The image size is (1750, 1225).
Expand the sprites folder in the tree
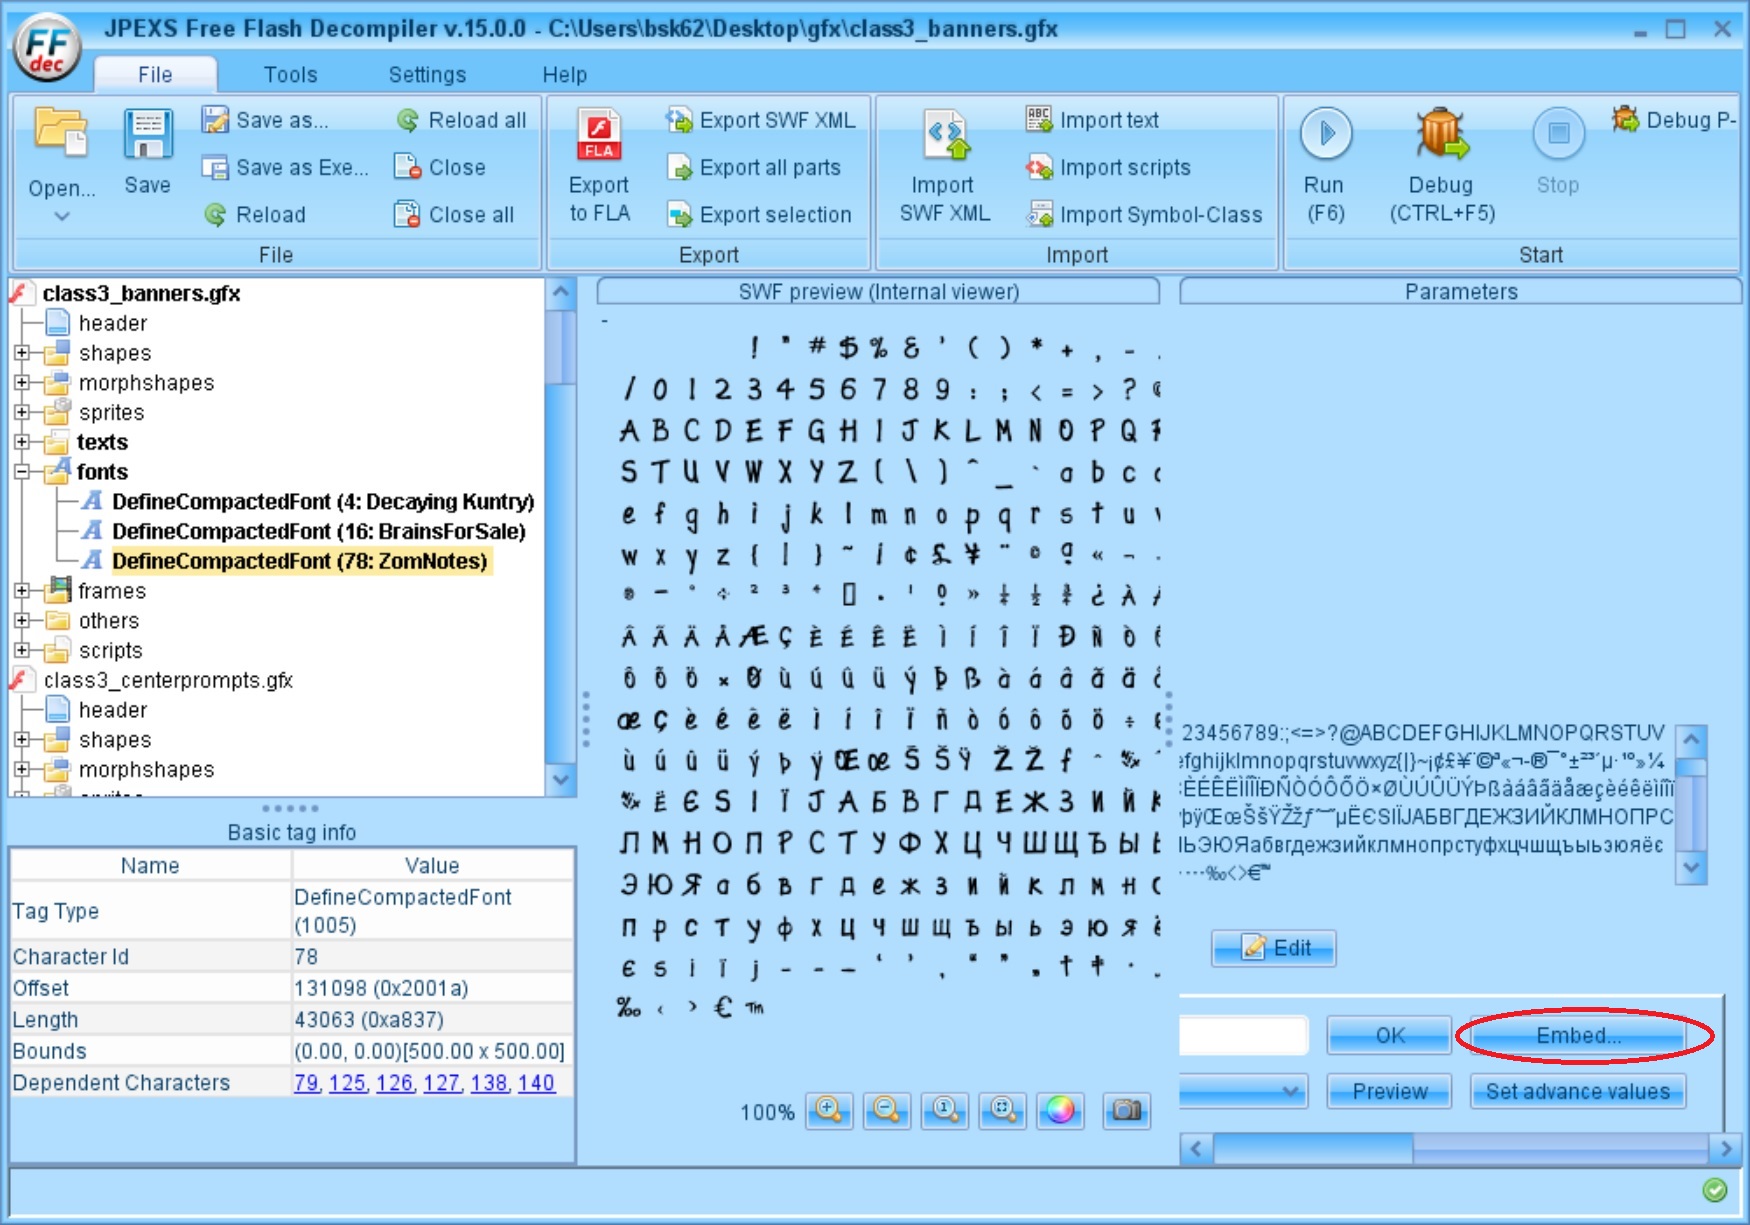[x=22, y=412]
